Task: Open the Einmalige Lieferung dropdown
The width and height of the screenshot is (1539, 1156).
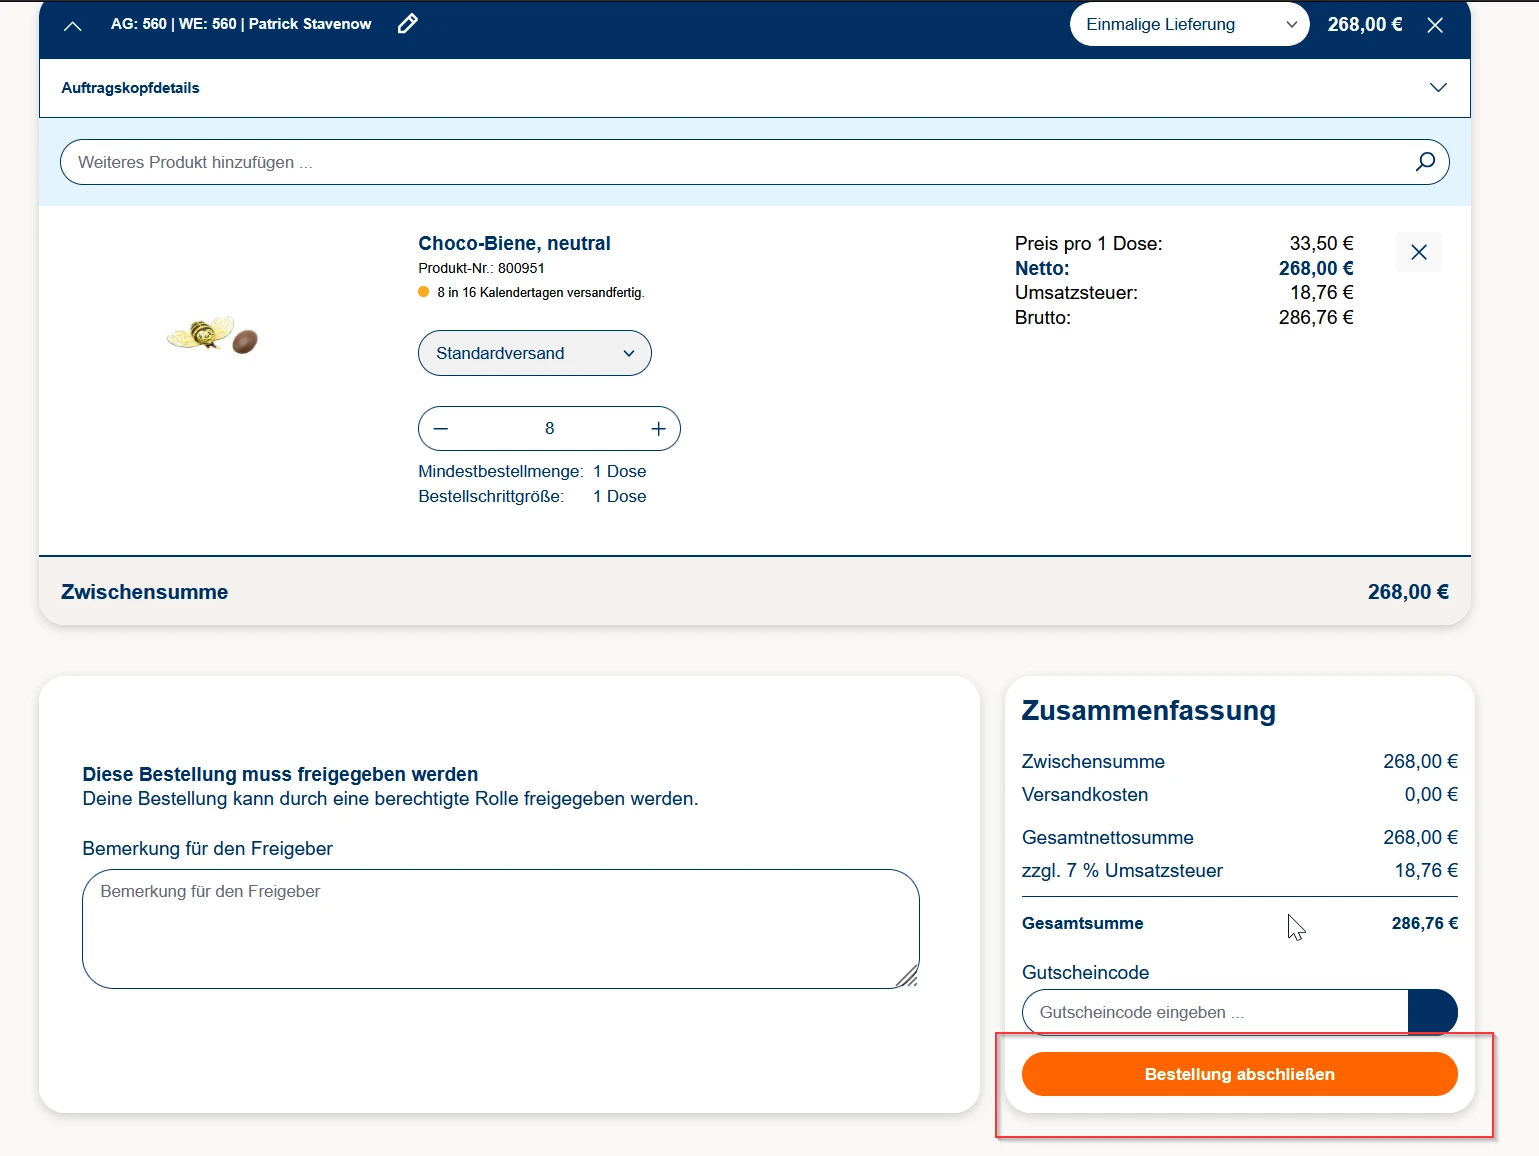Action: (x=1188, y=25)
